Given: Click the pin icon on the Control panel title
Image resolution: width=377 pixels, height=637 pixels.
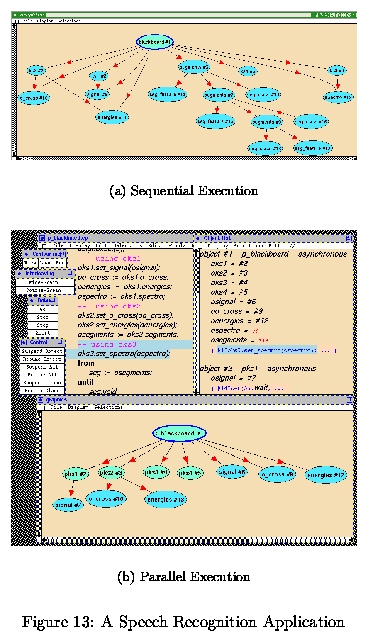Looking at the screenshot, I should coord(24,342).
